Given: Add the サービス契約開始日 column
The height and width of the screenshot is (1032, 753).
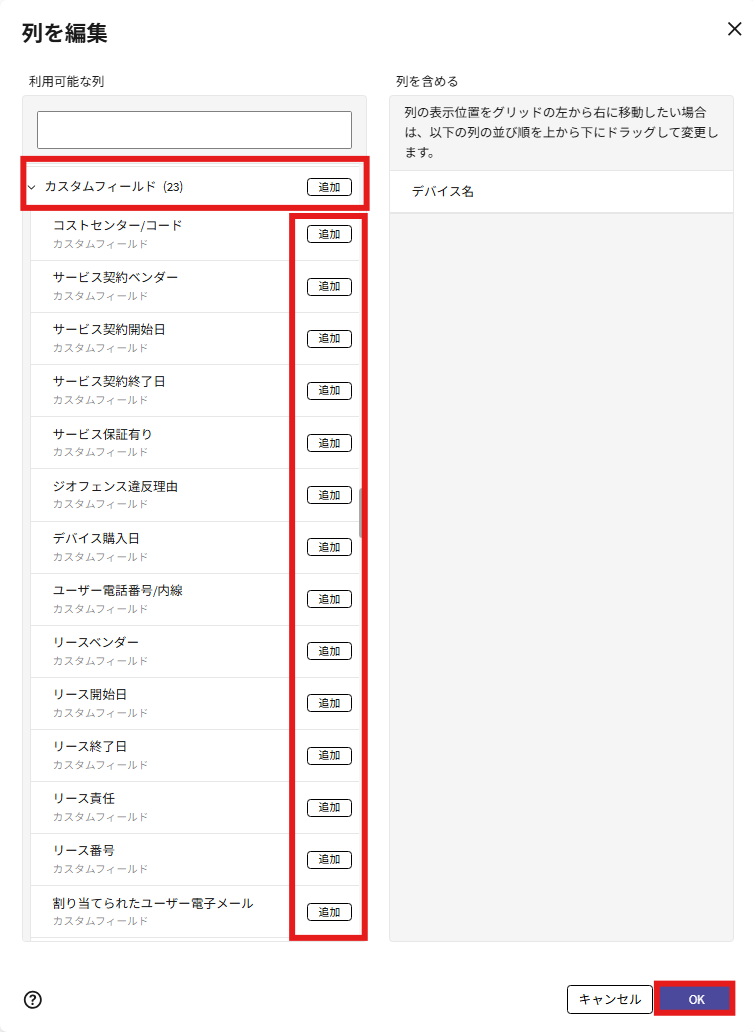Looking at the screenshot, I should click(329, 339).
